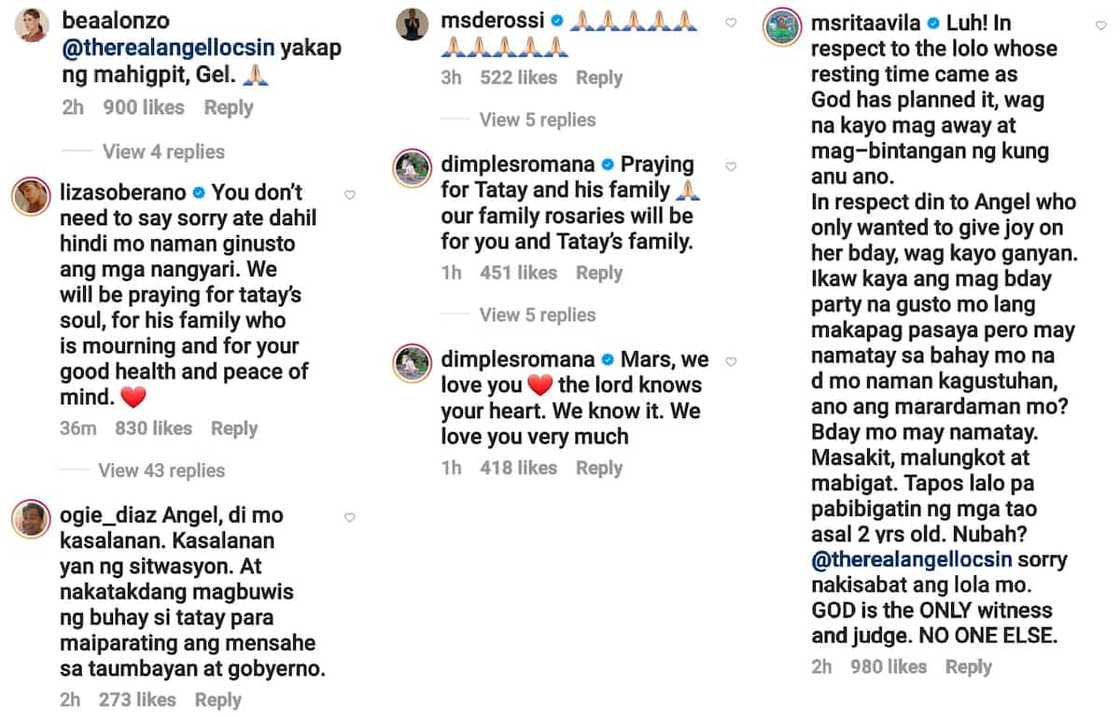
Task: Open msritaavila's profile avatar
Action: [783, 29]
